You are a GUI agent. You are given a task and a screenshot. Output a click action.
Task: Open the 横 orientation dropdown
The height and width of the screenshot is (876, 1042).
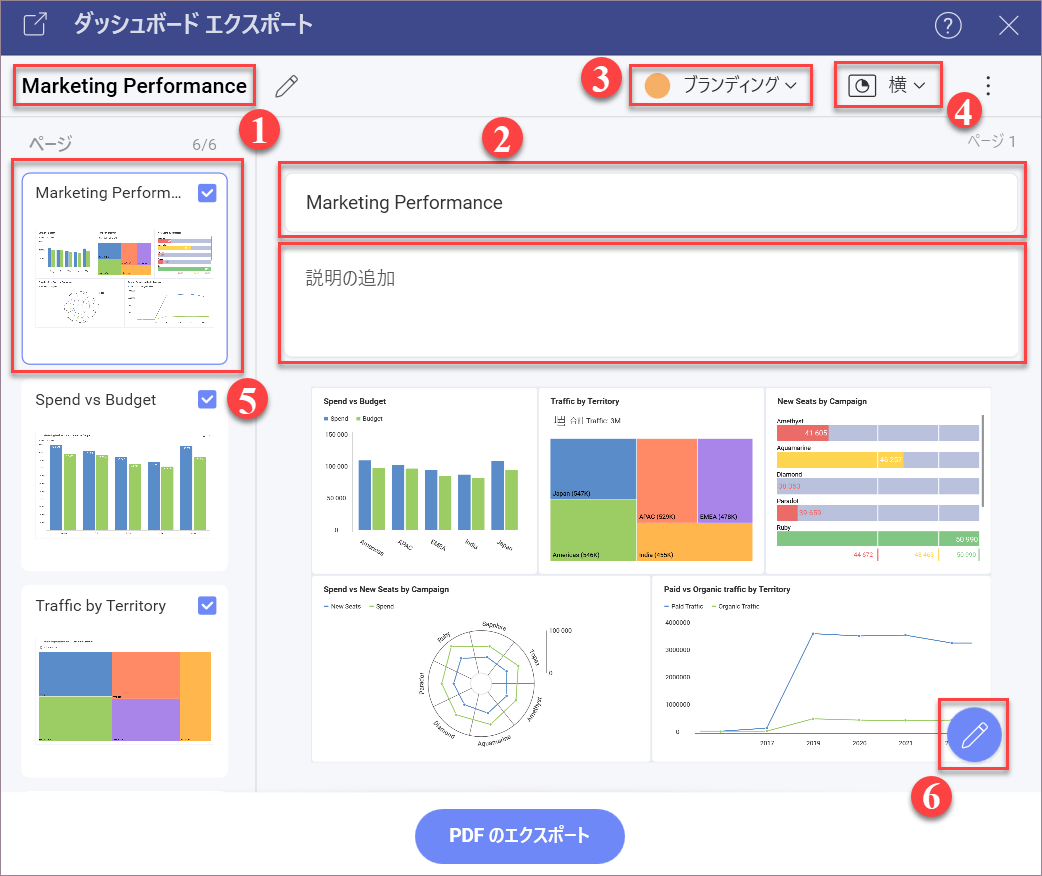[888, 85]
